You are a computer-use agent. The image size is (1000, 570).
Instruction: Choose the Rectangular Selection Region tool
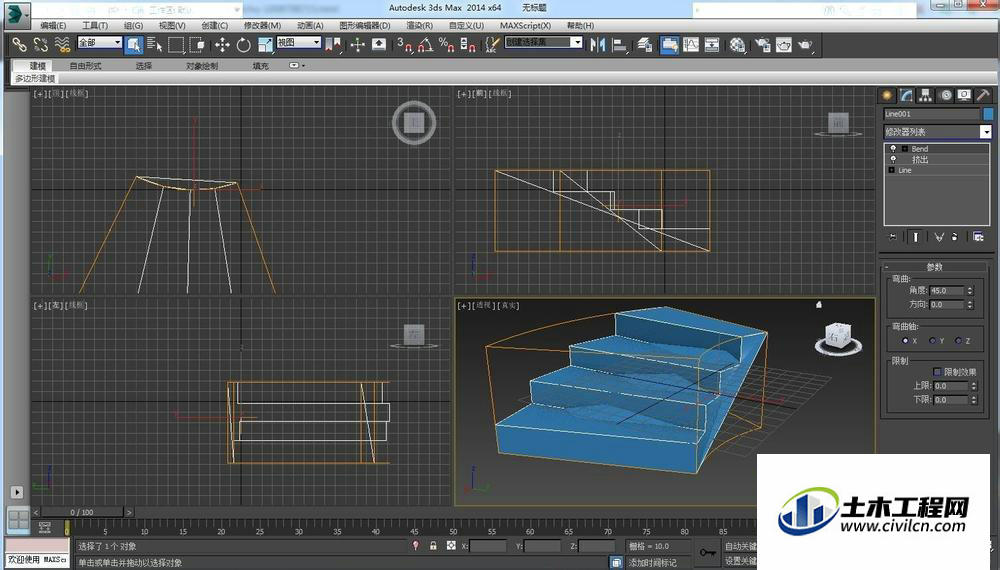click(176, 45)
